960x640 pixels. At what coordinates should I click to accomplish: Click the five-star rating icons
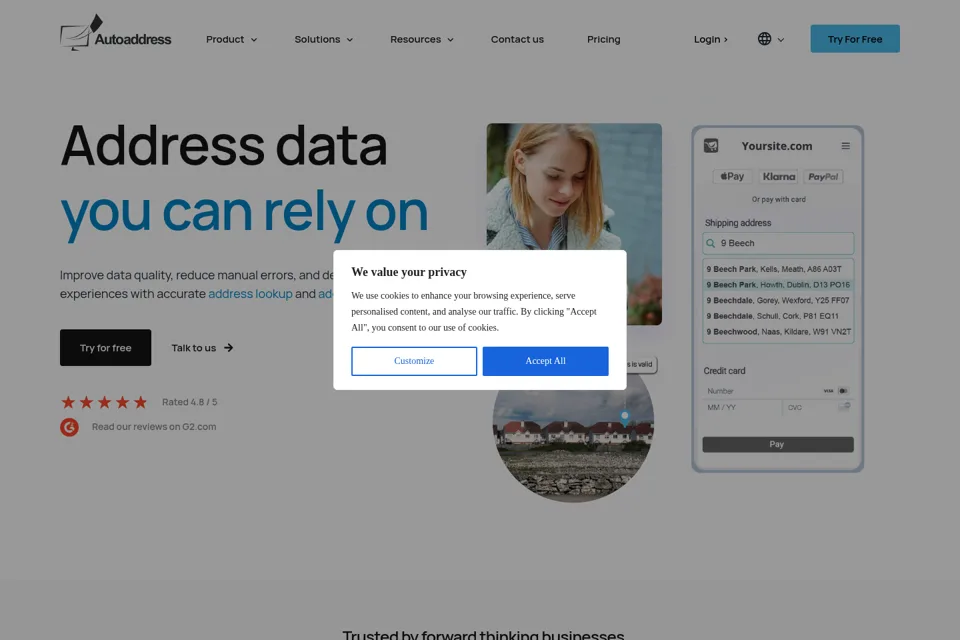[104, 402]
